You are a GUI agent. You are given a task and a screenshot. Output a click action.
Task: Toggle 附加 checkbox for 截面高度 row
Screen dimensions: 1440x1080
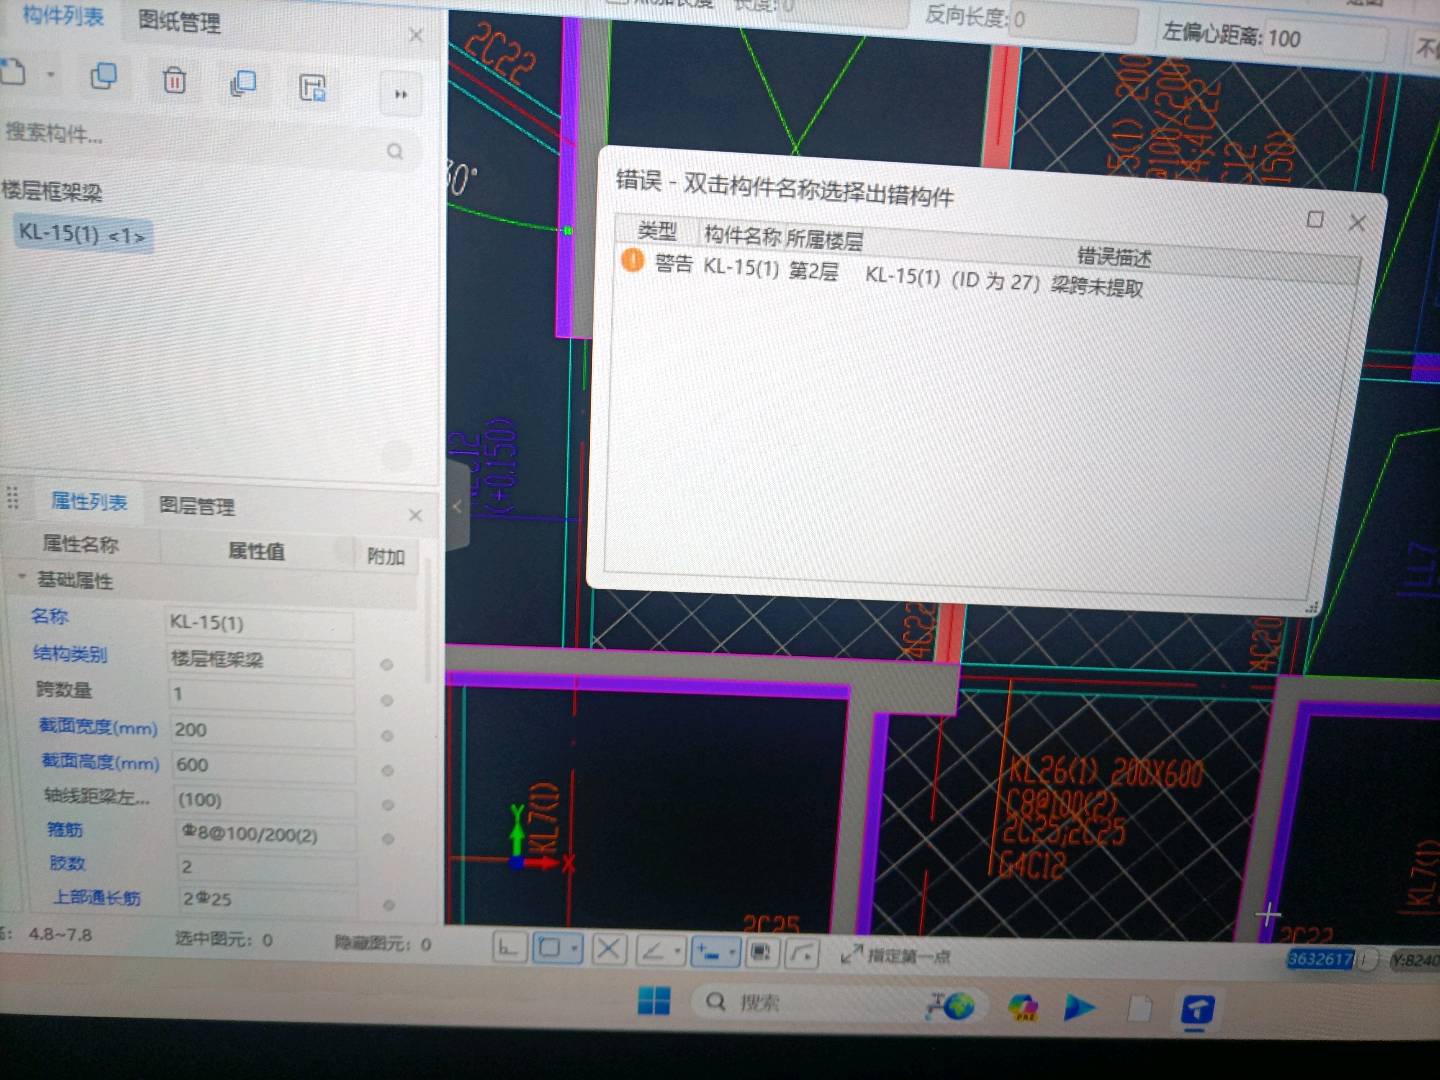tap(387, 771)
